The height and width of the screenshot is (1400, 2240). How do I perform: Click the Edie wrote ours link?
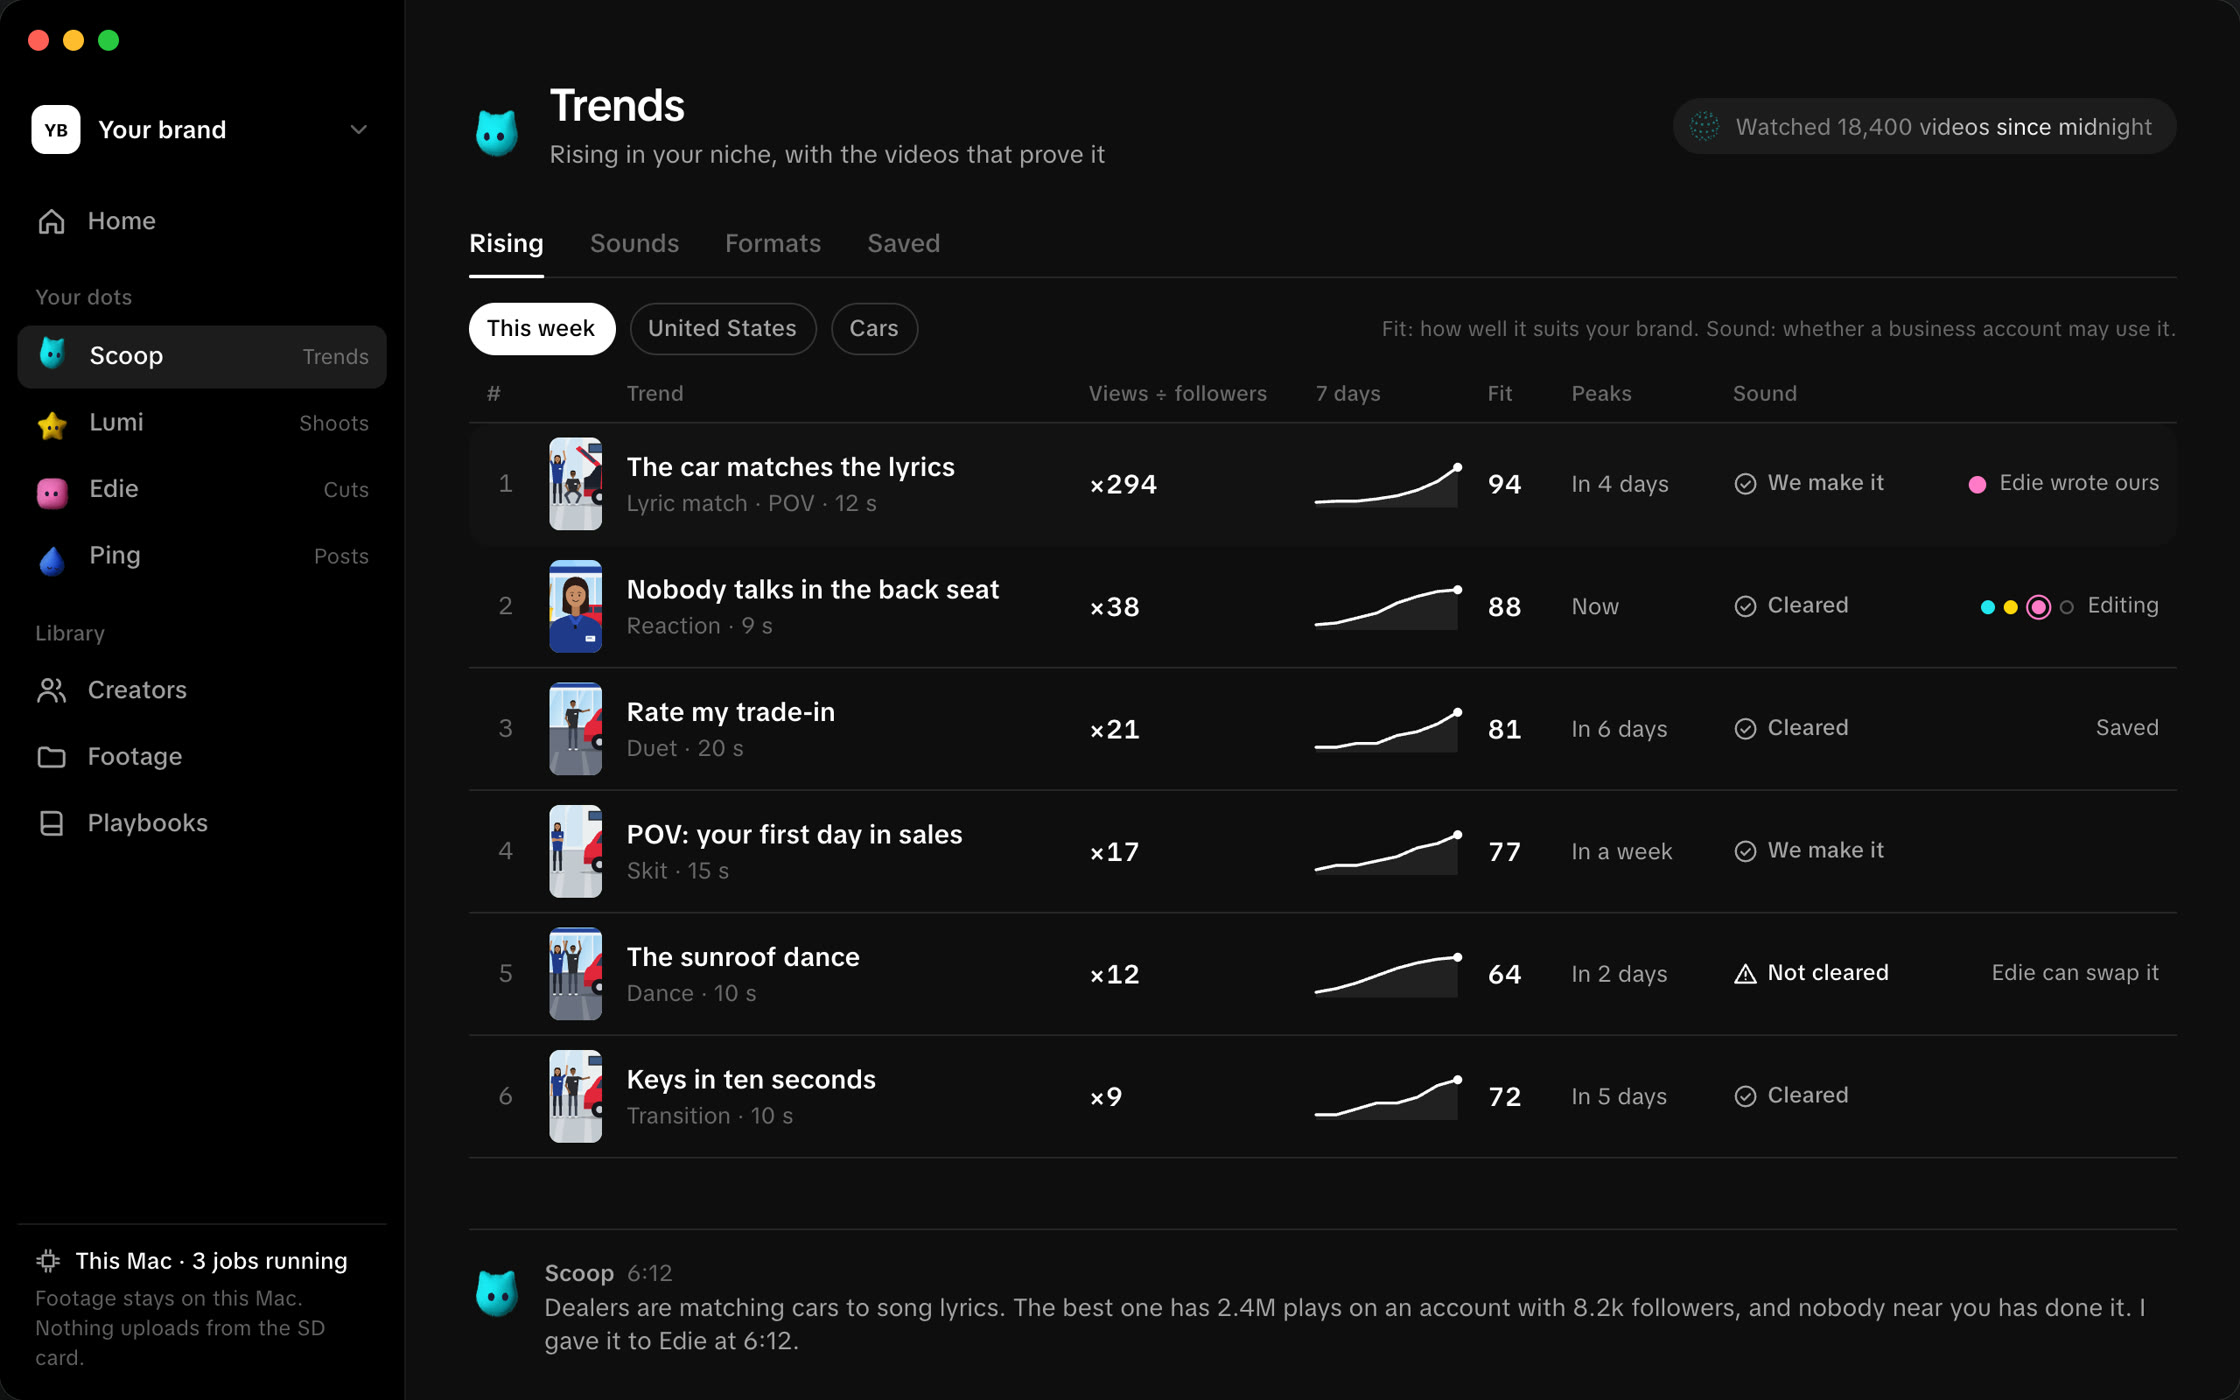pyautogui.click(x=2078, y=483)
